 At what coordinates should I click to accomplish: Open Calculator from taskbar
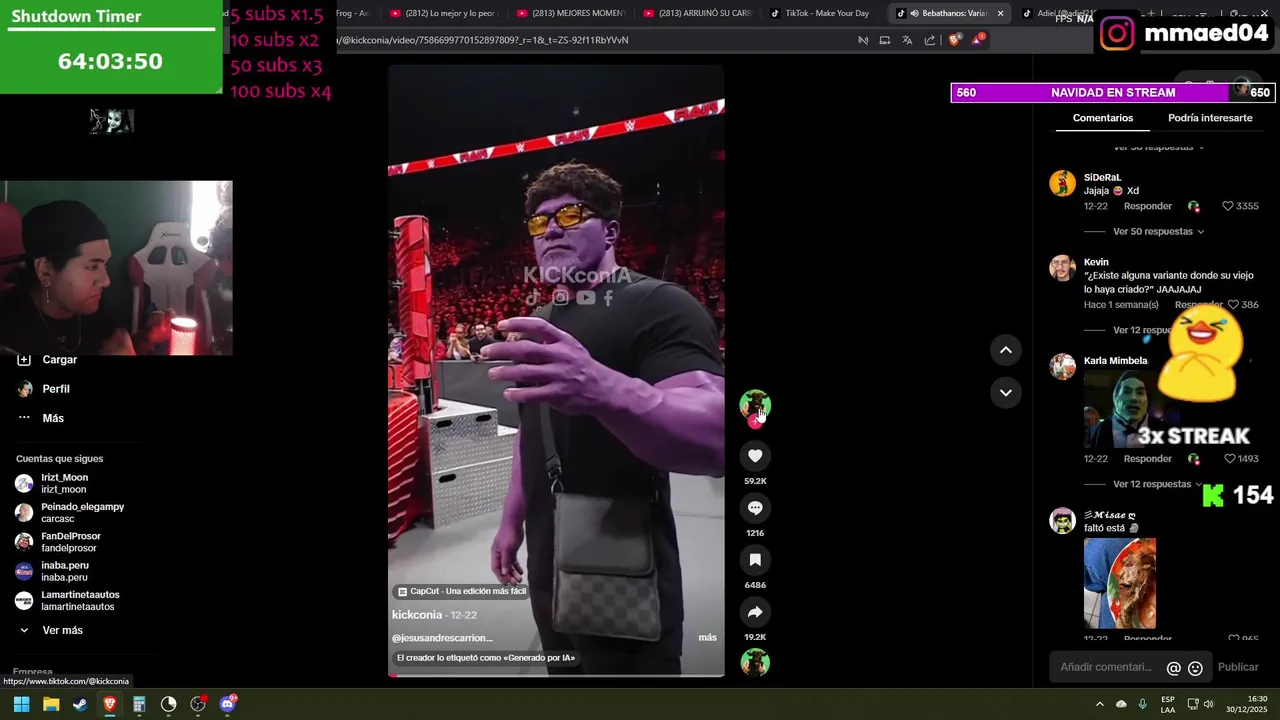coord(139,704)
